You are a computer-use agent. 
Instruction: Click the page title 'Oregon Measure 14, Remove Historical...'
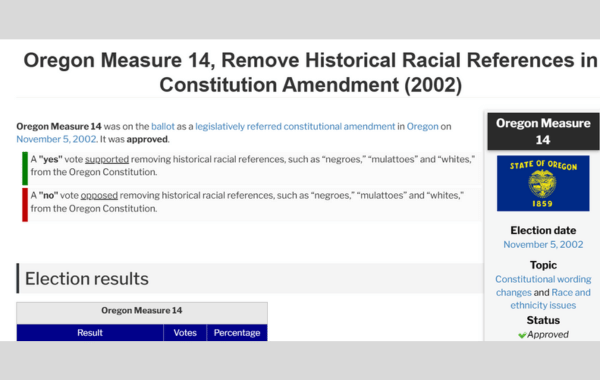tap(310, 72)
